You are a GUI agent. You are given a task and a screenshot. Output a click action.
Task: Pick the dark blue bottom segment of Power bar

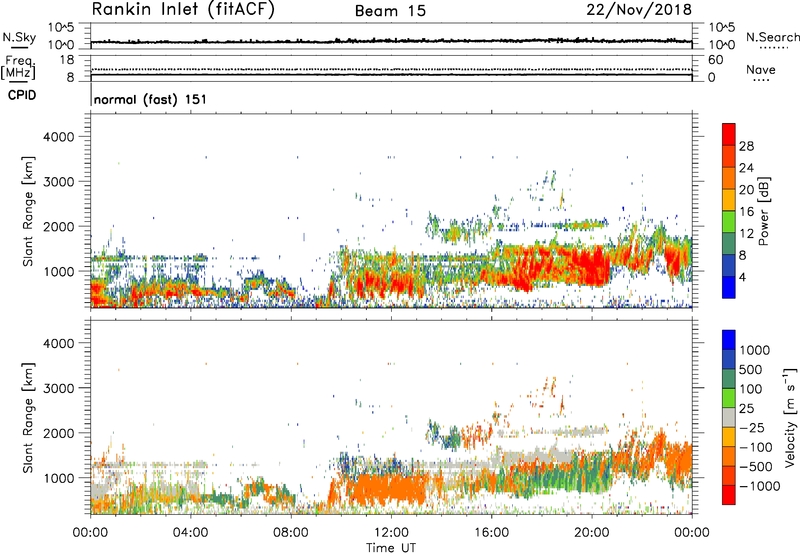tap(729, 287)
